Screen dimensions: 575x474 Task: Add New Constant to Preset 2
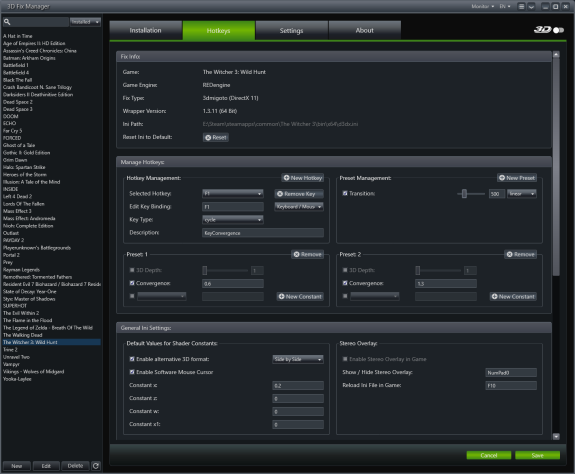pyautogui.click(x=513, y=296)
